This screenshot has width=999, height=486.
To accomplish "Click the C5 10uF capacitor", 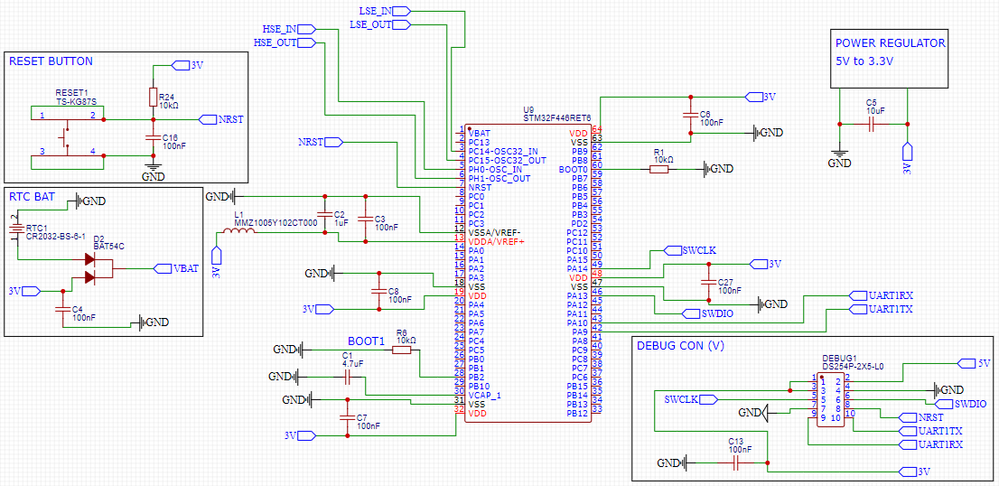I will [x=873, y=124].
